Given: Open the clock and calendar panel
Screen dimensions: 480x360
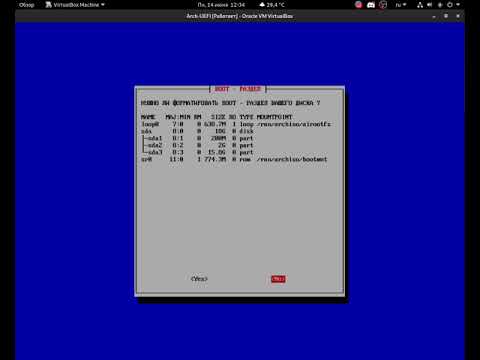Looking at the screenshot, I should click(221, 5).
